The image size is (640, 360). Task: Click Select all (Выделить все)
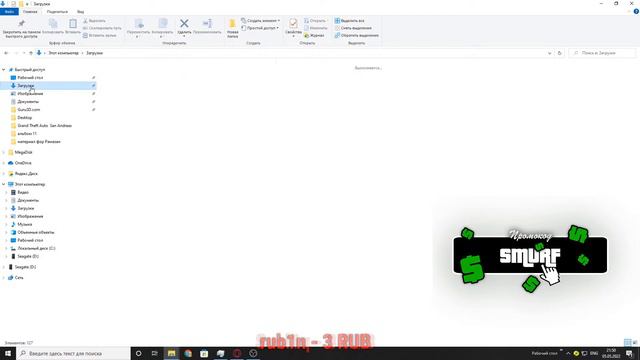coord(350,21)
